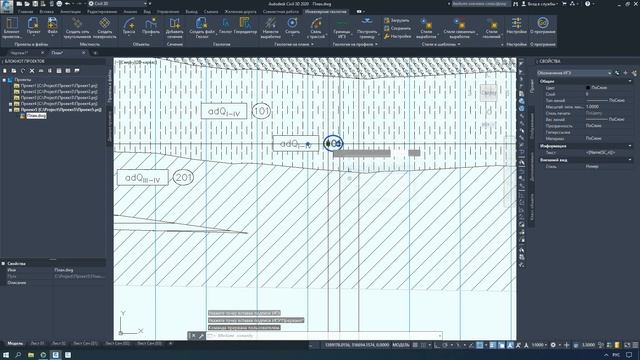Click circled 201 label in drawing
Screen dimensions: 640x360
coord(183,178)
